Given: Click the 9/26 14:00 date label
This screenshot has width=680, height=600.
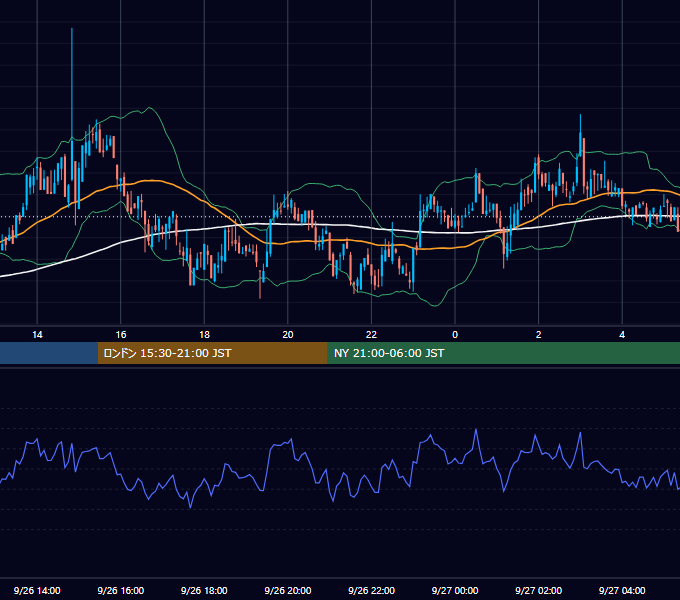Looking at the screenshot, I should click(x=37, y=590).
